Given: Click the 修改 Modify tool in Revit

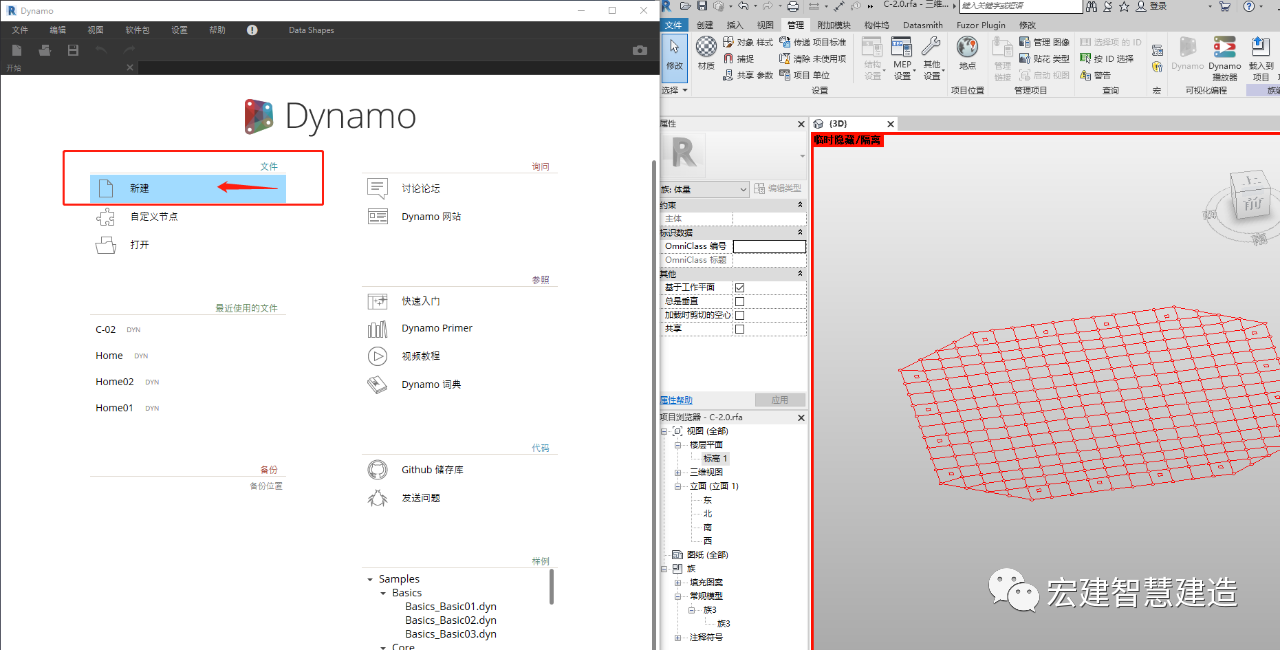Looking at the screenshot, I should tap(675, 56).
